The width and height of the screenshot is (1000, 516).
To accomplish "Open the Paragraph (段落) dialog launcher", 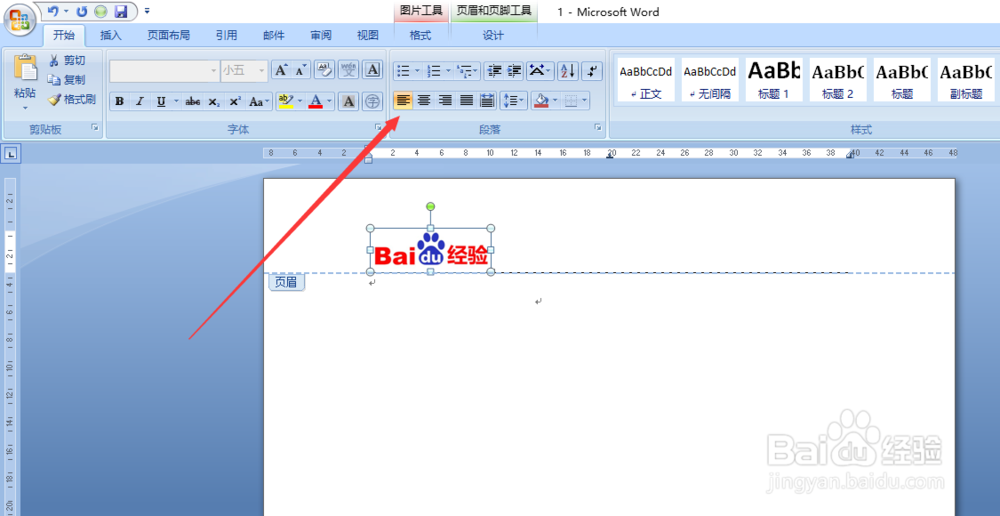I will (x=598, y=128).
